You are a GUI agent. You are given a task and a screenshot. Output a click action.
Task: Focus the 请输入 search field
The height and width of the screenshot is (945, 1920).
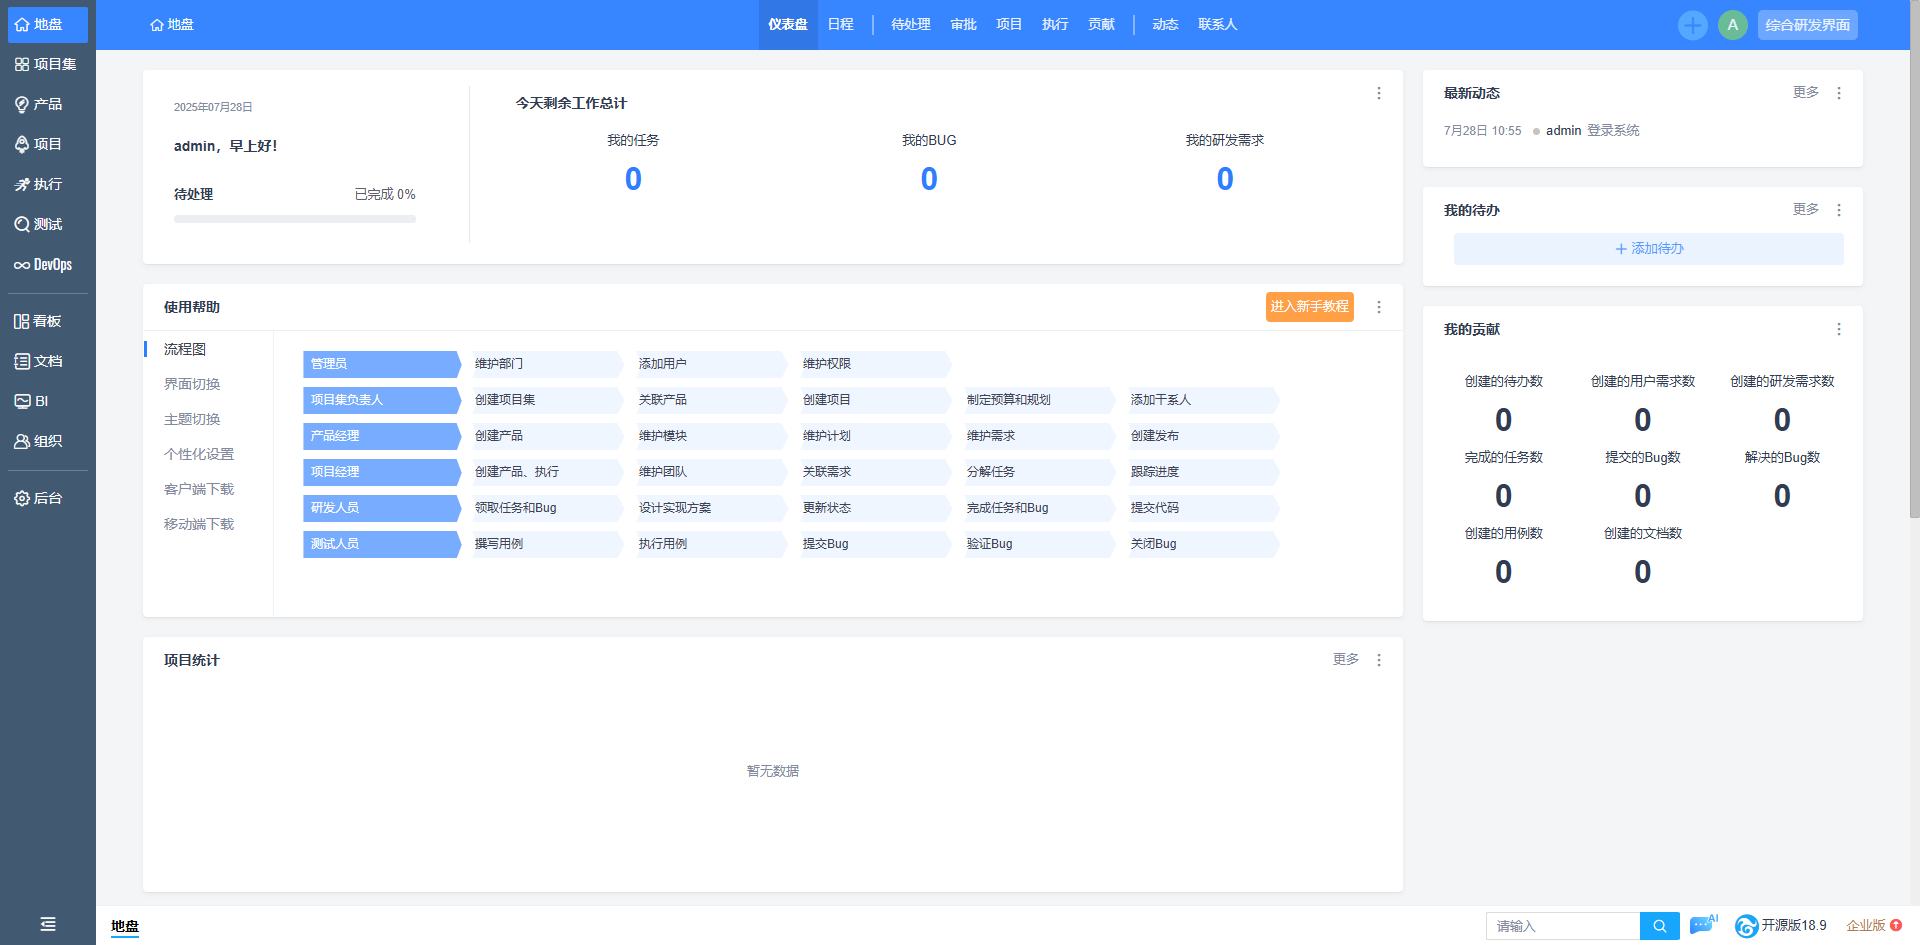(1563, 926)
